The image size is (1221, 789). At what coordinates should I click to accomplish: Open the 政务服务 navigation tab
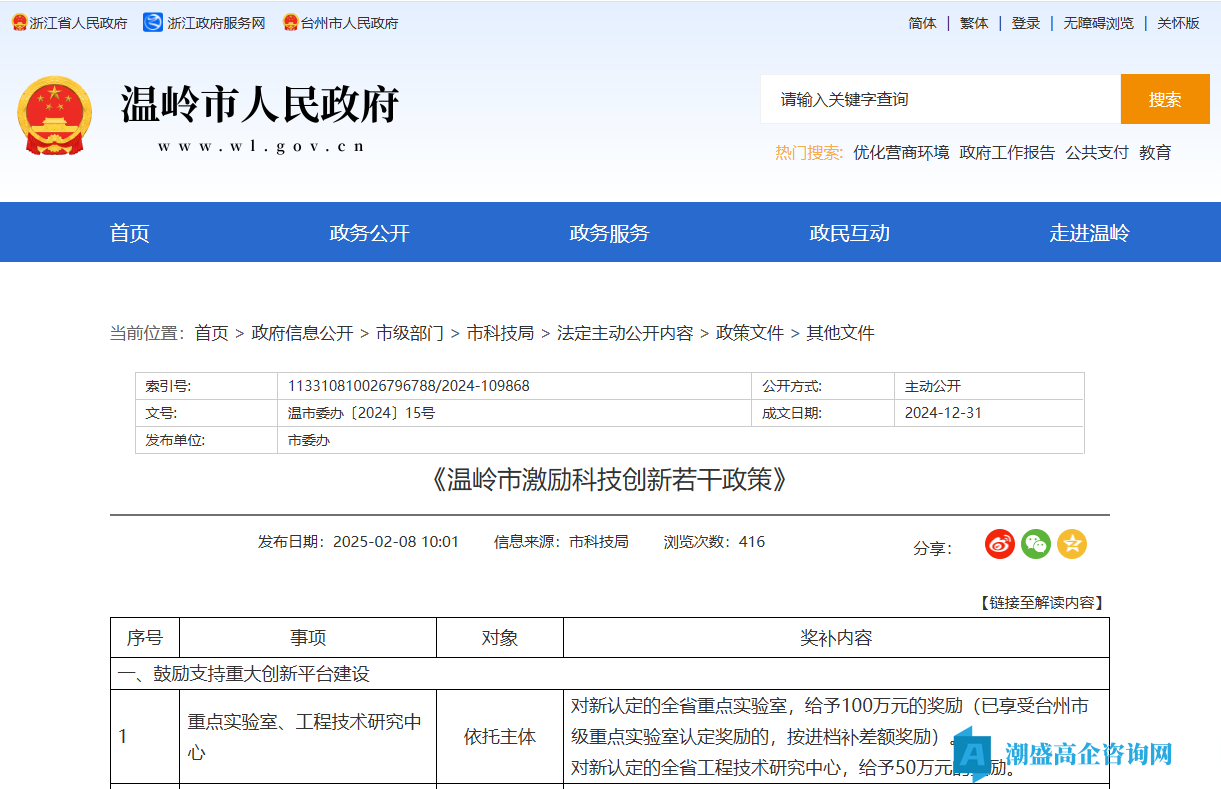click(610, 233)
